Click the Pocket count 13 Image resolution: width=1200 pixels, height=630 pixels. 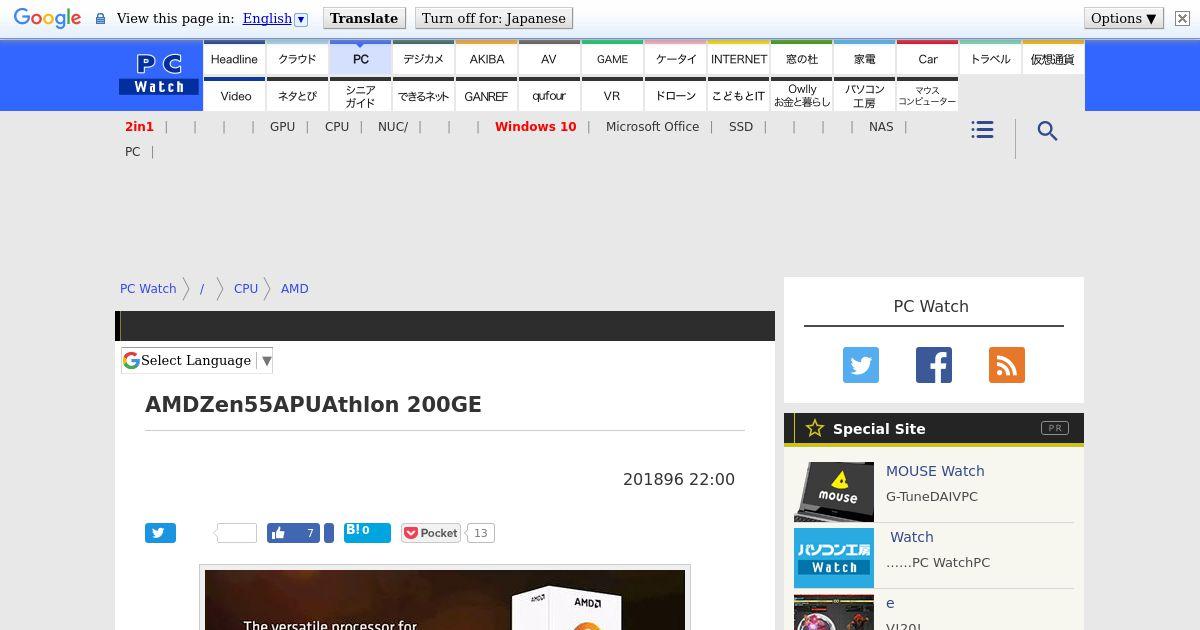(x=481, y=533)
